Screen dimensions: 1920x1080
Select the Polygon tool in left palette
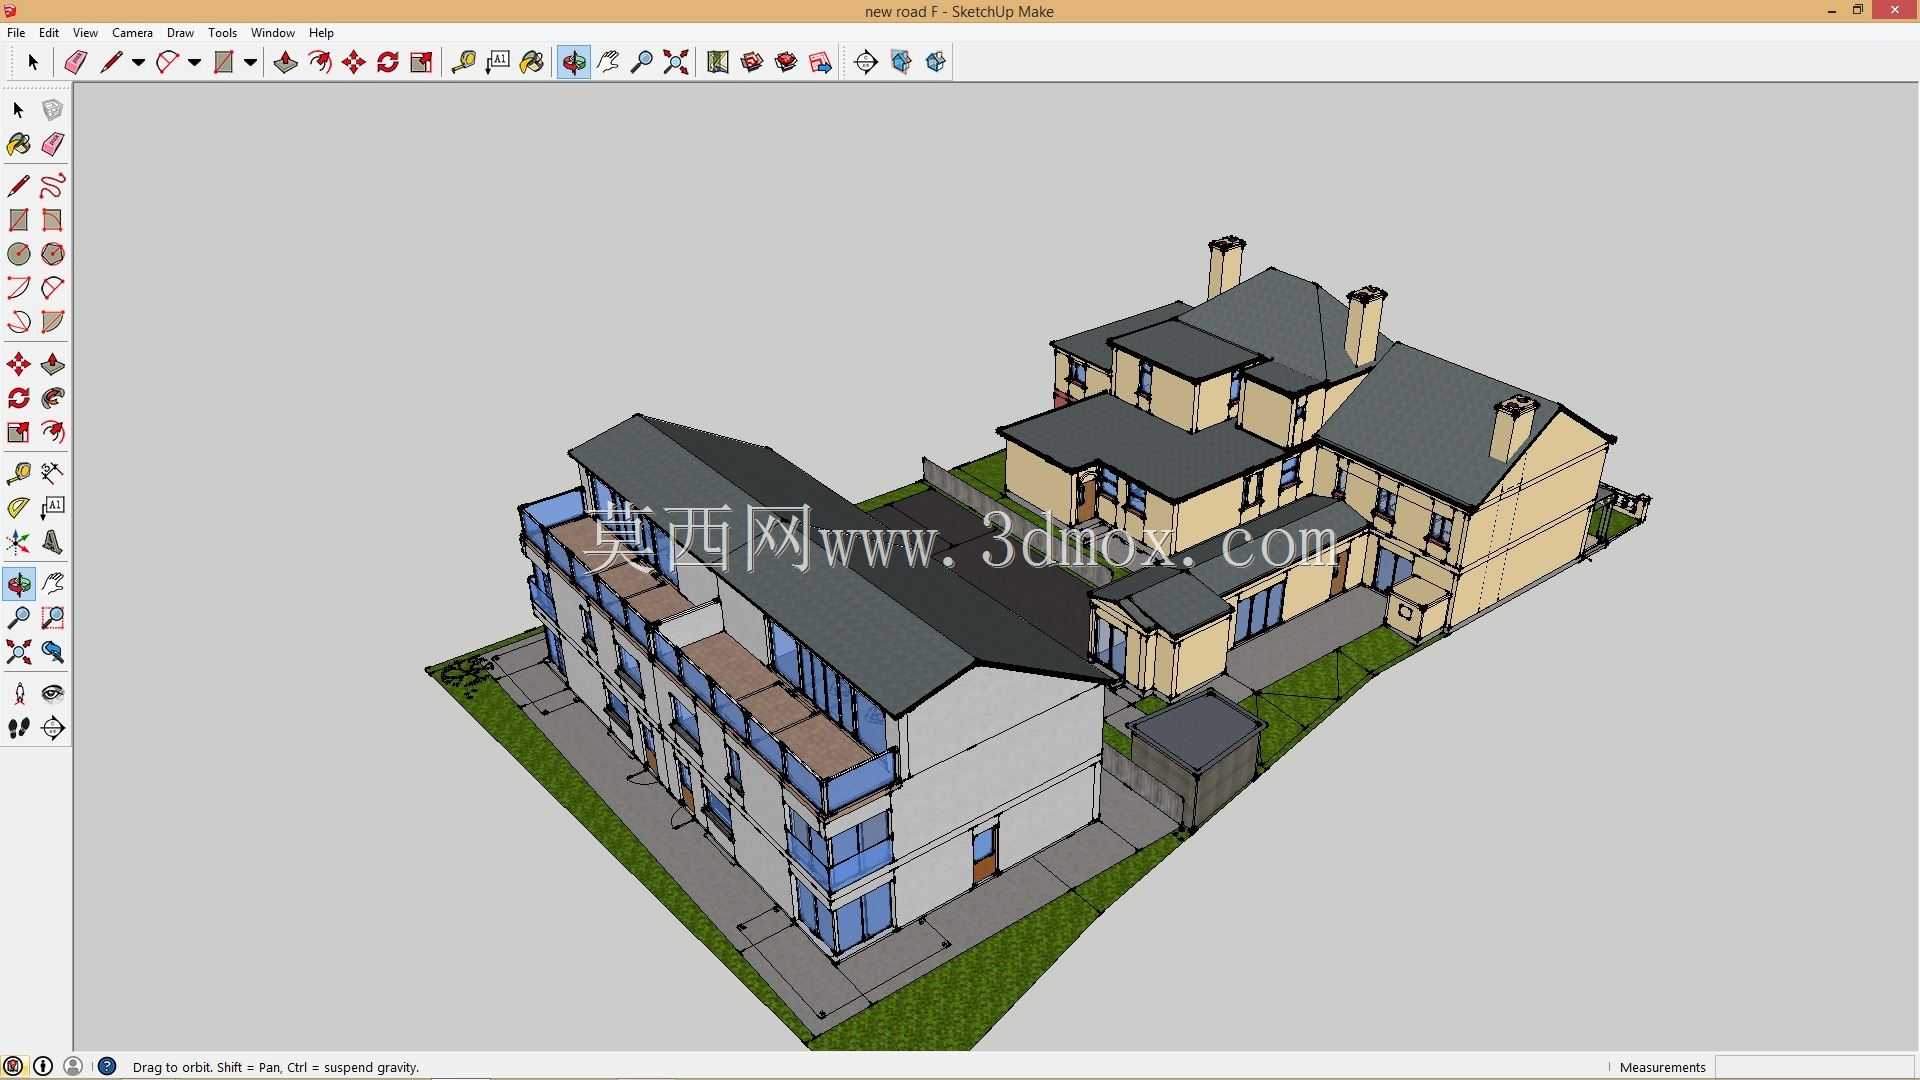point(53,254)
